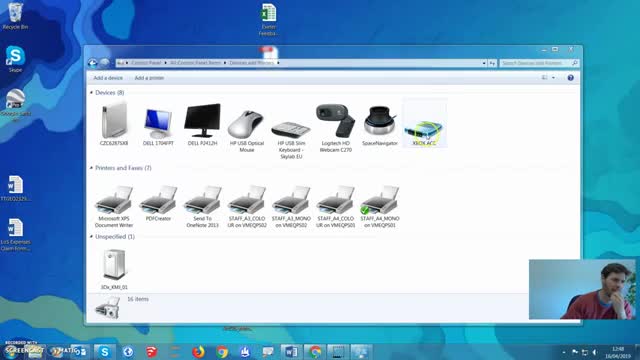Click the Help question mark icon
Screen dimensions: 640x360
click(x=571, y=78)
